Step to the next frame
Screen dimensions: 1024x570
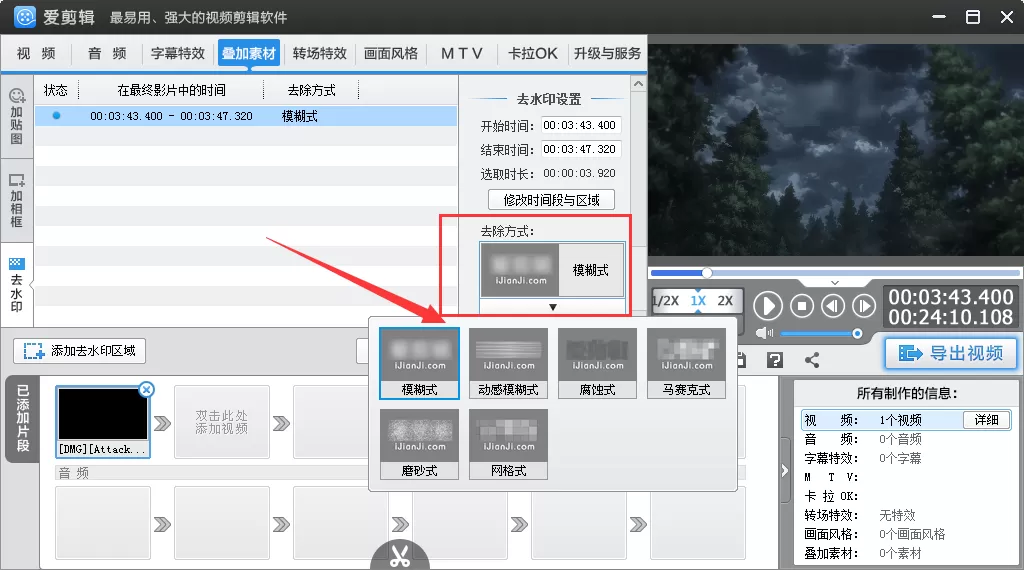tap(863, 306)
